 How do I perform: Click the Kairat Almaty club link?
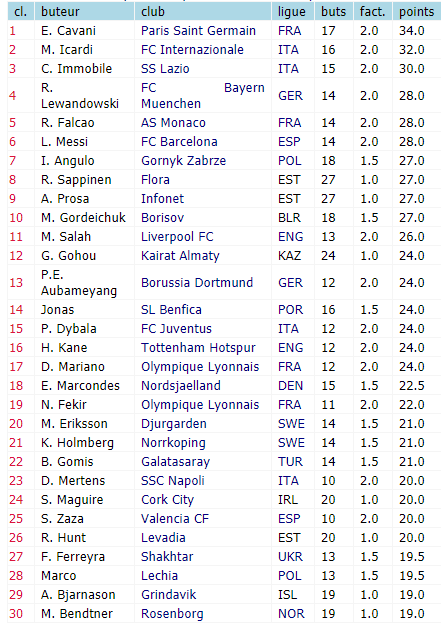click(180, 256)
